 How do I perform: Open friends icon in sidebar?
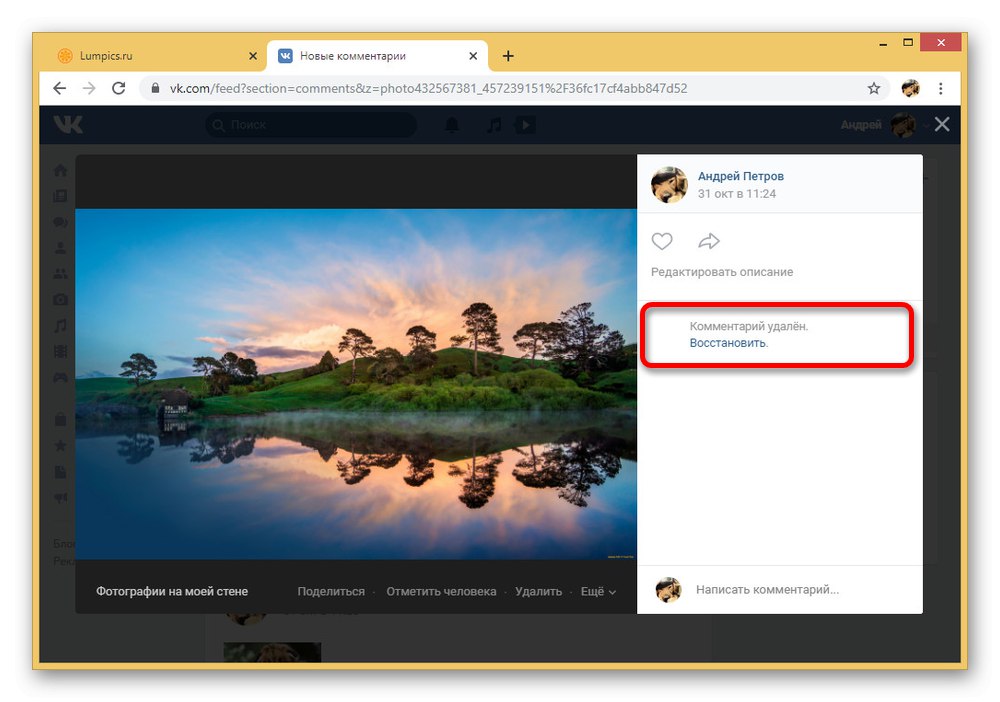pos(61,248)
